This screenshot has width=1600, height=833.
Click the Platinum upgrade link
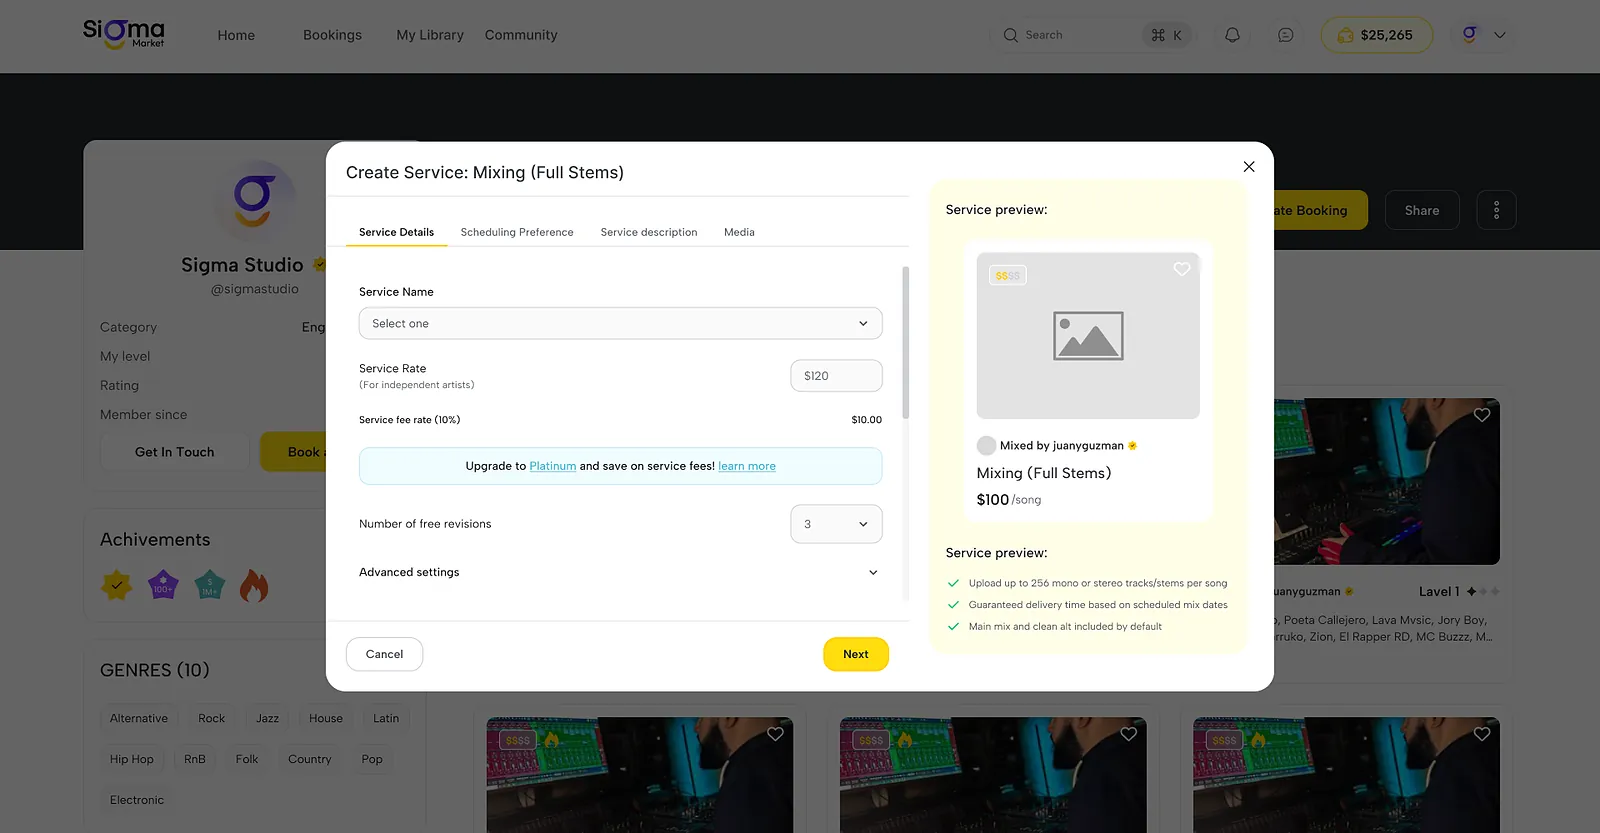(553, 466)
